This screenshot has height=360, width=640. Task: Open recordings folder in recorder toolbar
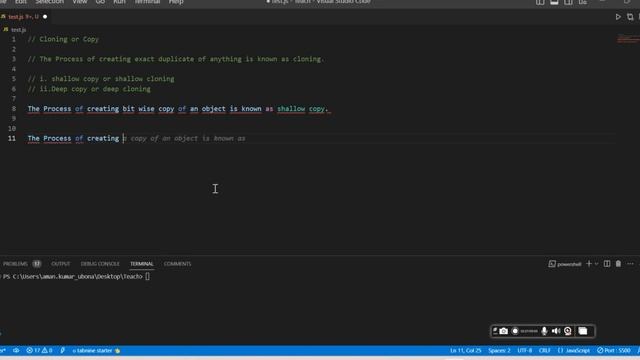pos(583,331)
